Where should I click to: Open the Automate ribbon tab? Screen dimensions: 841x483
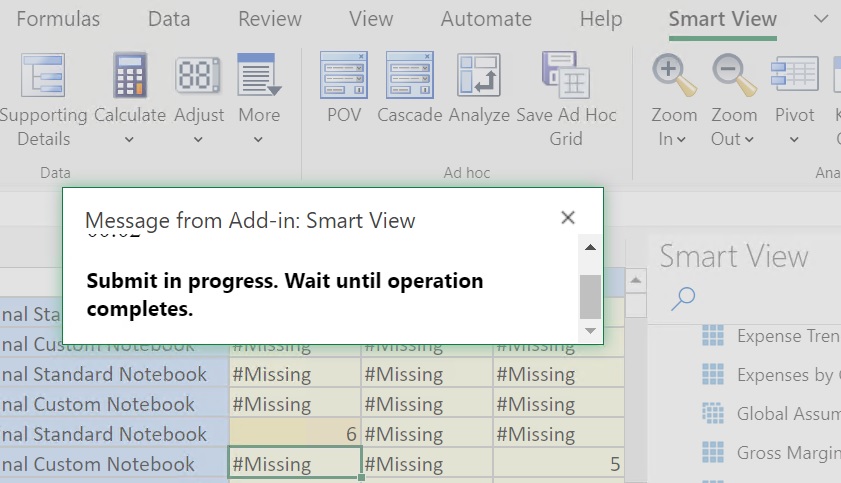pos(486,19)
